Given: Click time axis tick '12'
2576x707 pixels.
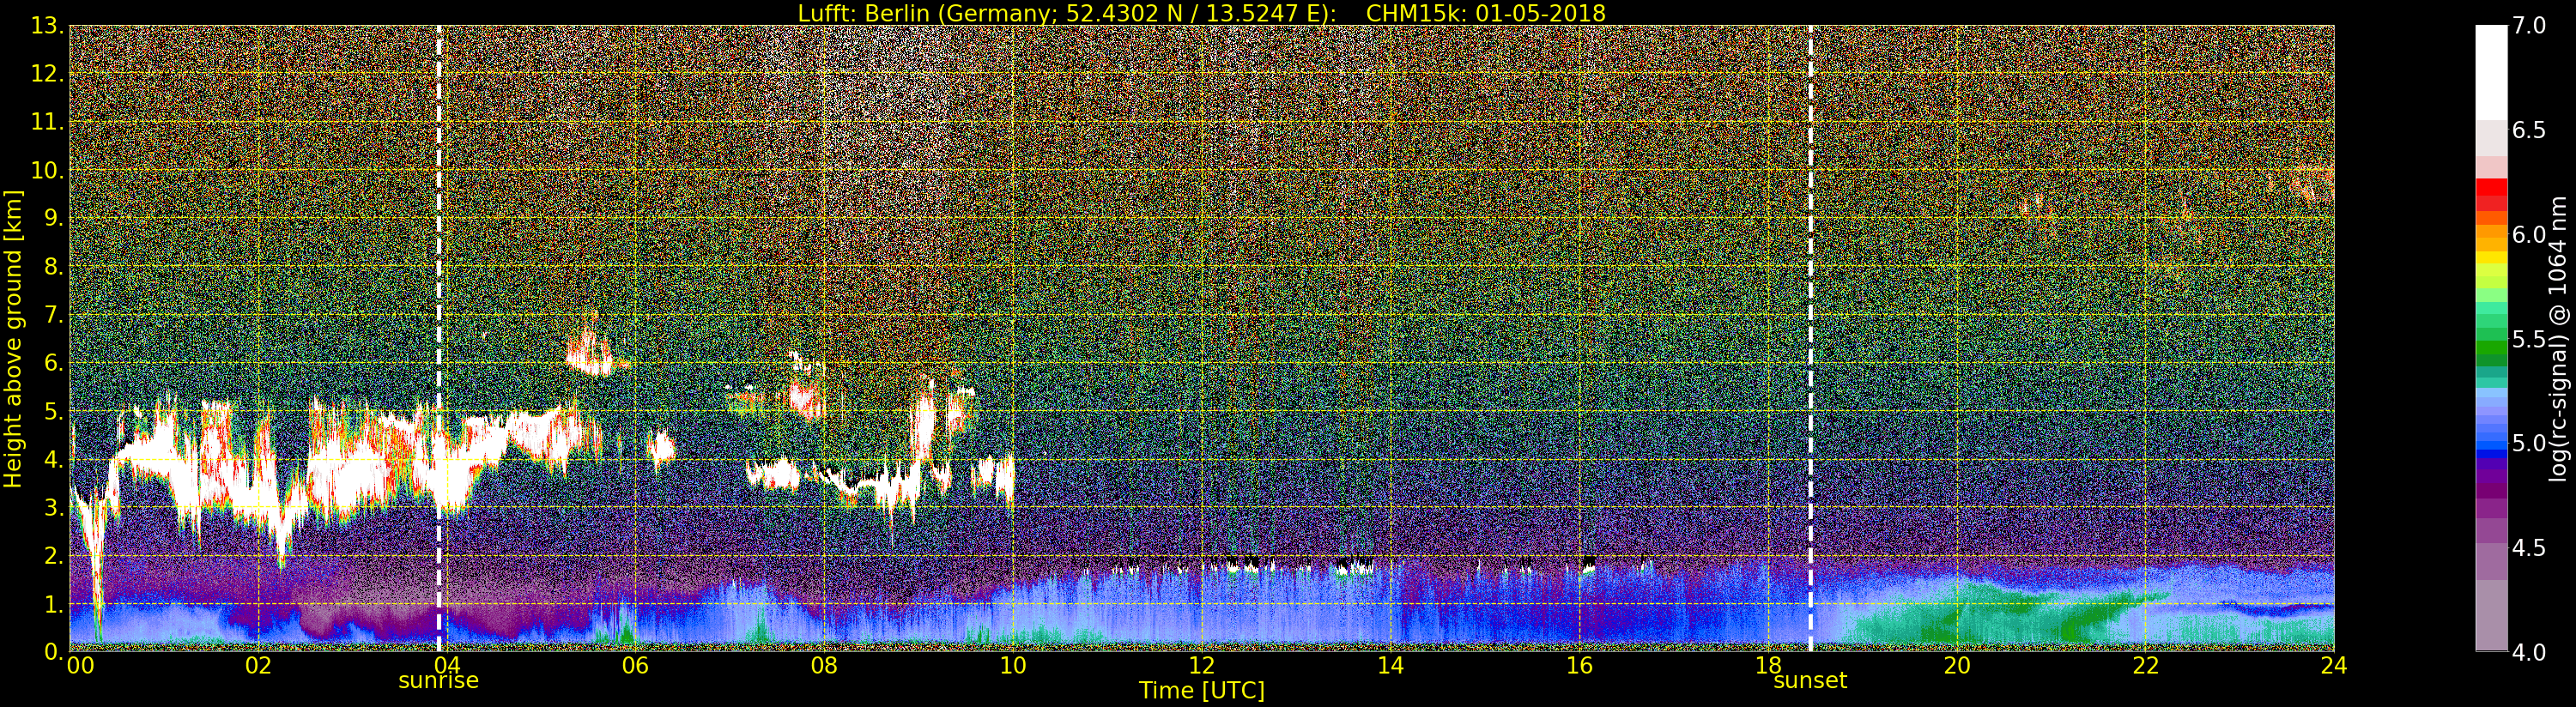Looking at the screenshot, I should pyautogui.click(x=1201, y=666).
